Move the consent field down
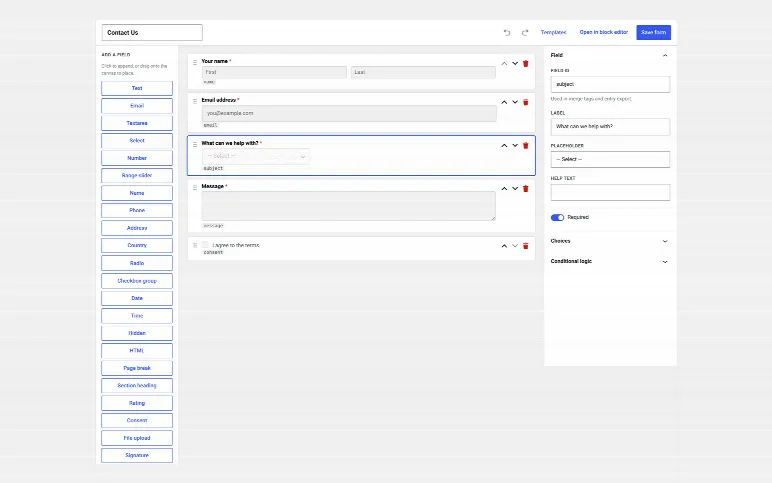772x483 pixels. pos(515,246)
